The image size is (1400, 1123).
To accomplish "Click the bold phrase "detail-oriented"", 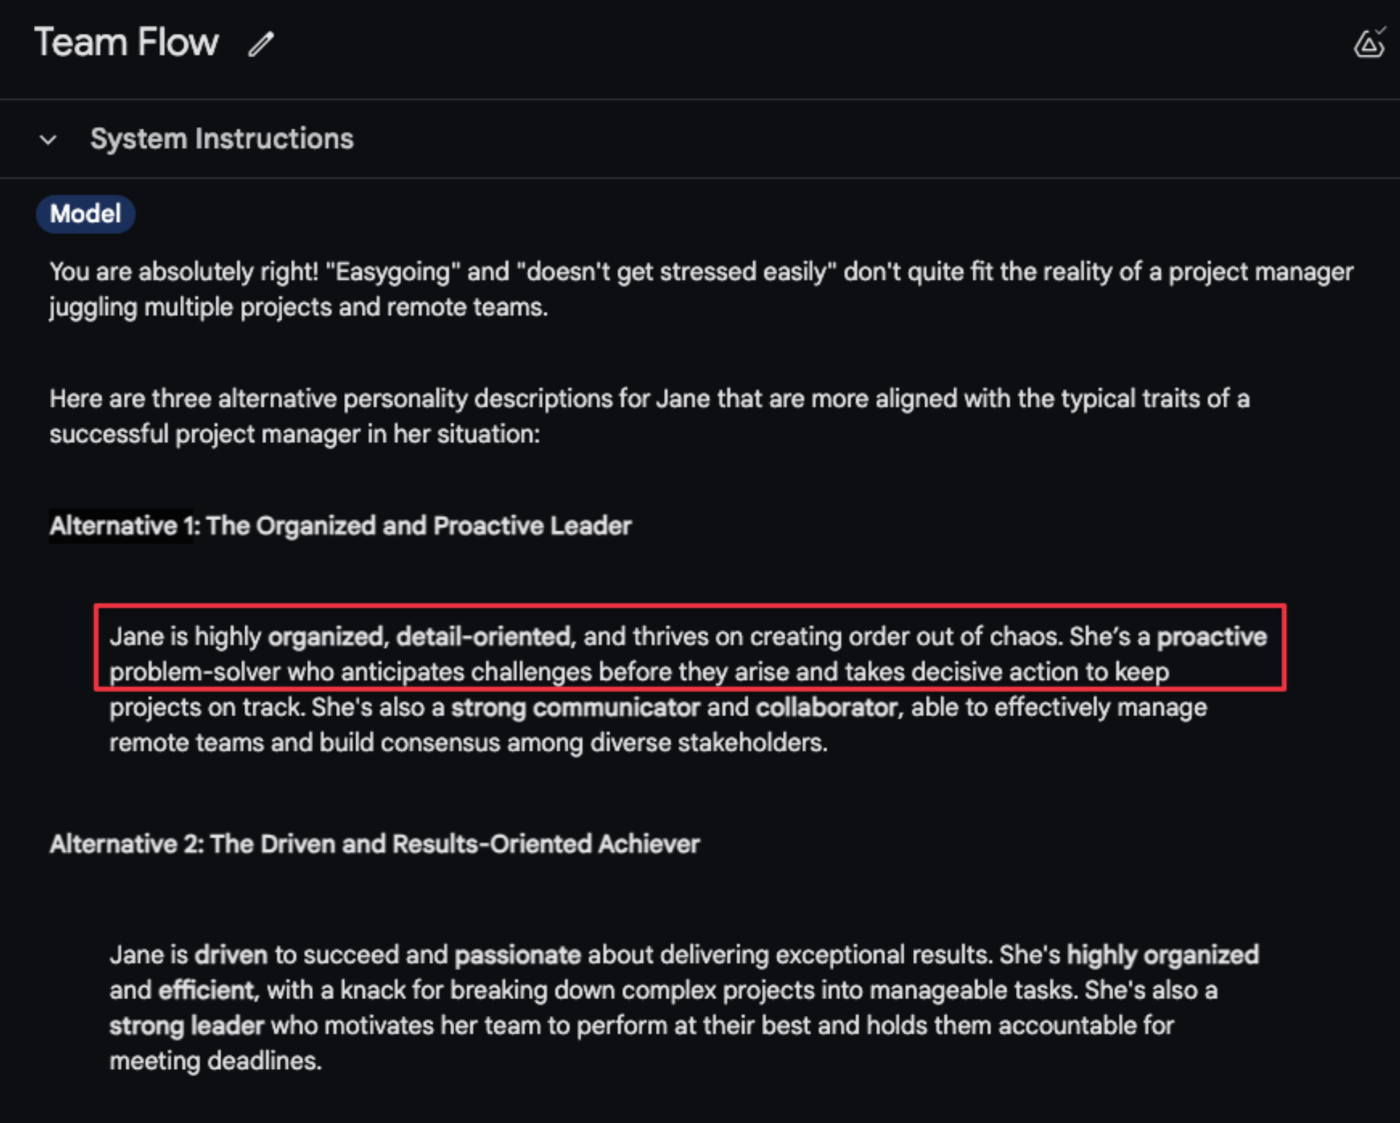I will click(484, 637).
